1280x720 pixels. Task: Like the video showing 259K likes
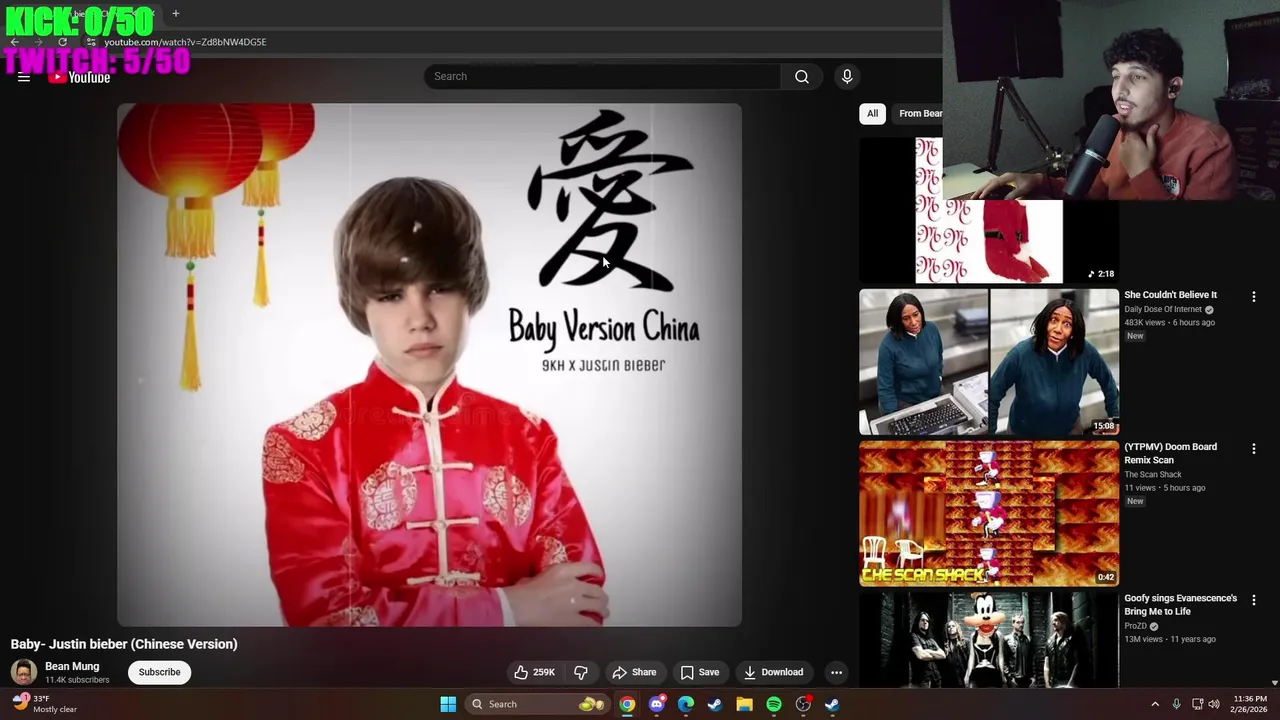534,672
